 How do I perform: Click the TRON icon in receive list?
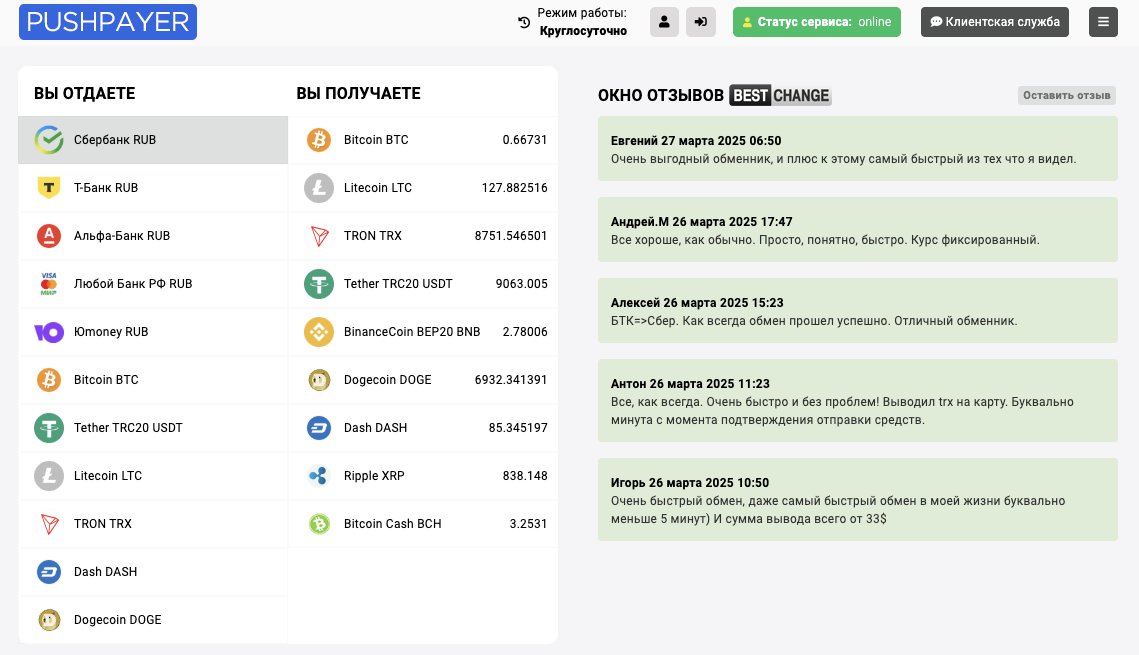coord(319,235)
